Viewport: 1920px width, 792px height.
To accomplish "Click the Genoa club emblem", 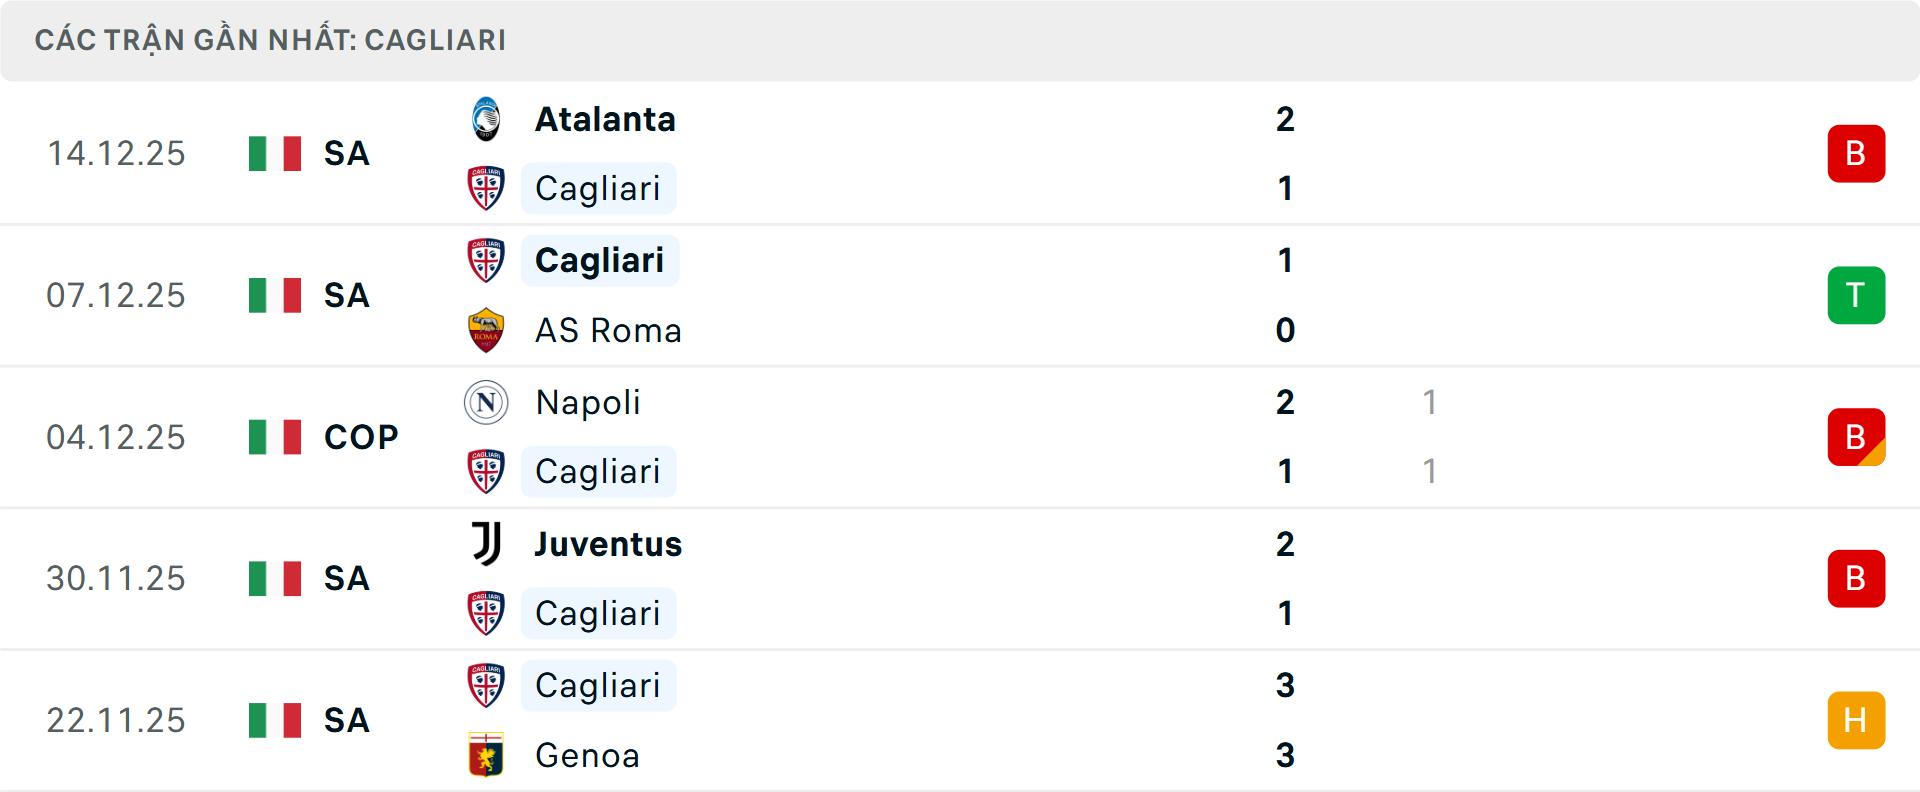I will [486, 756].
